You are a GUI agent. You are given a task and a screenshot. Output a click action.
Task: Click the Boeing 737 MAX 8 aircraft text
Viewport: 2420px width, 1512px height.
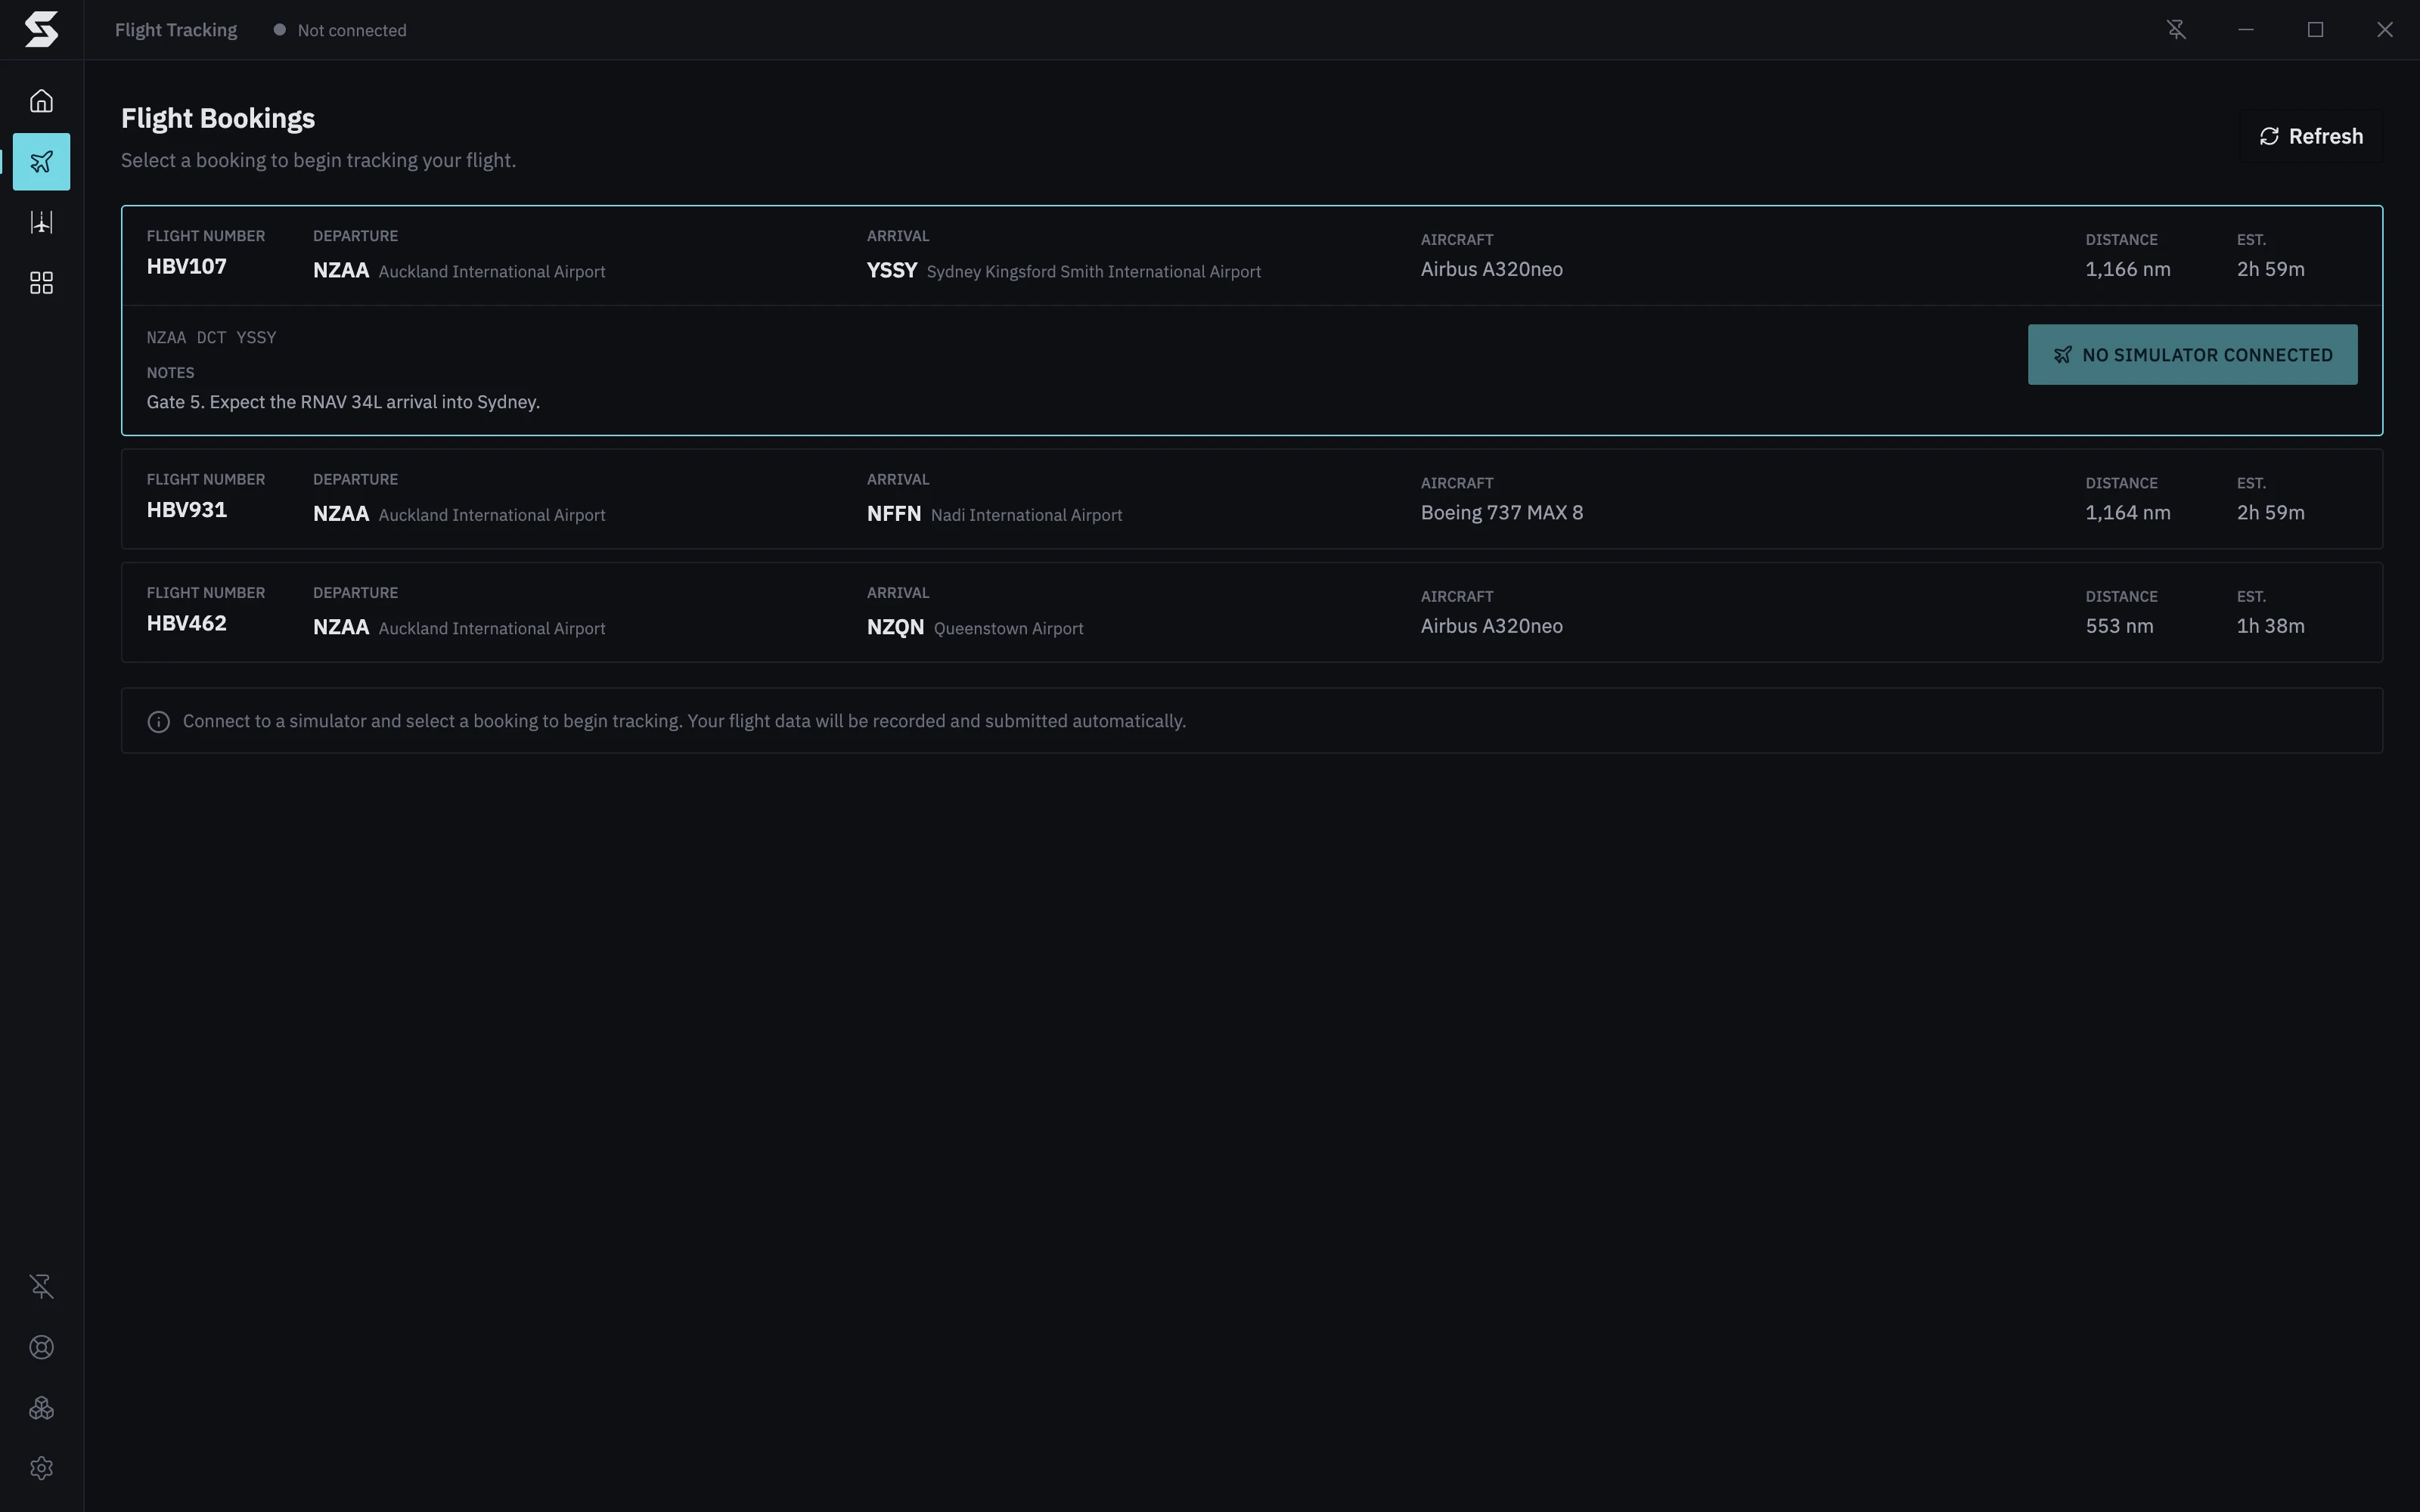[x=1502, y=513]
